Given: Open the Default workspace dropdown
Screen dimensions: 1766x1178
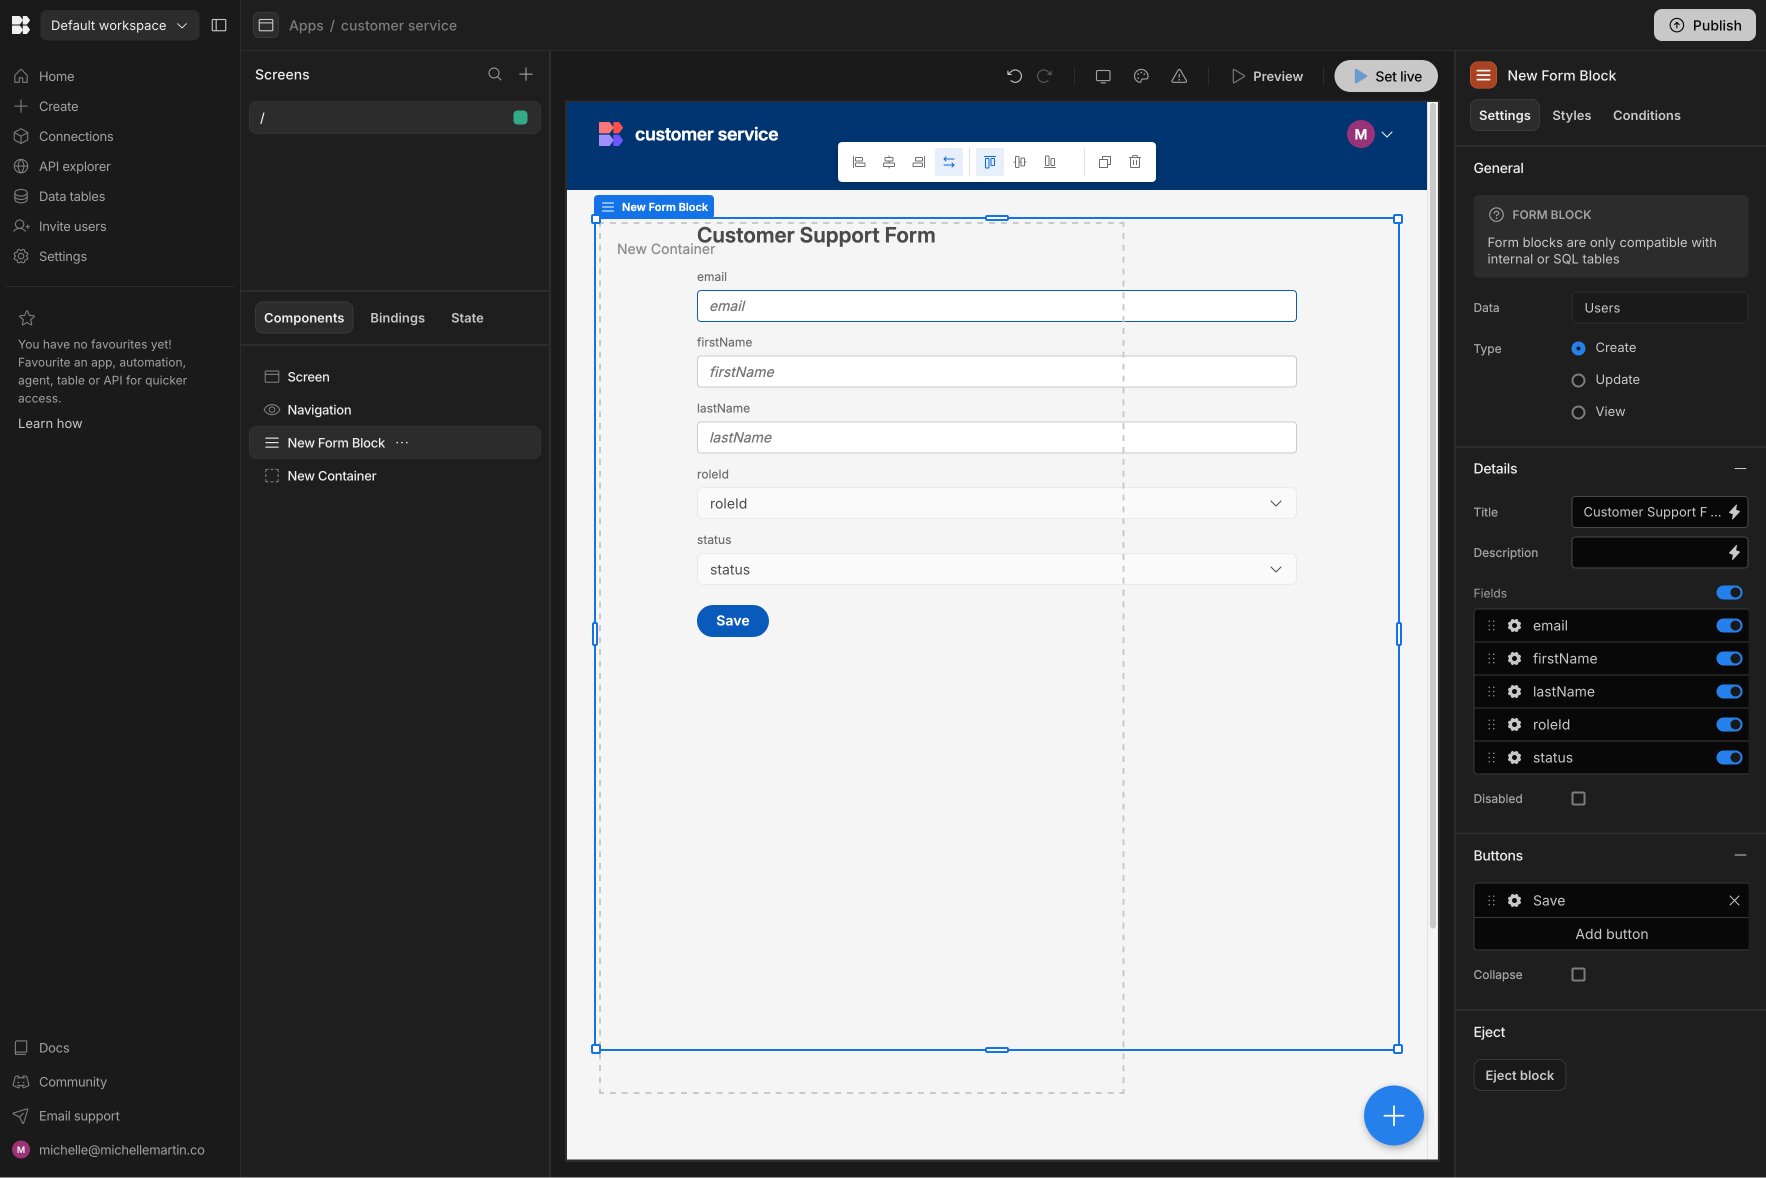Looking at the screenshot, I should point(119,25).
